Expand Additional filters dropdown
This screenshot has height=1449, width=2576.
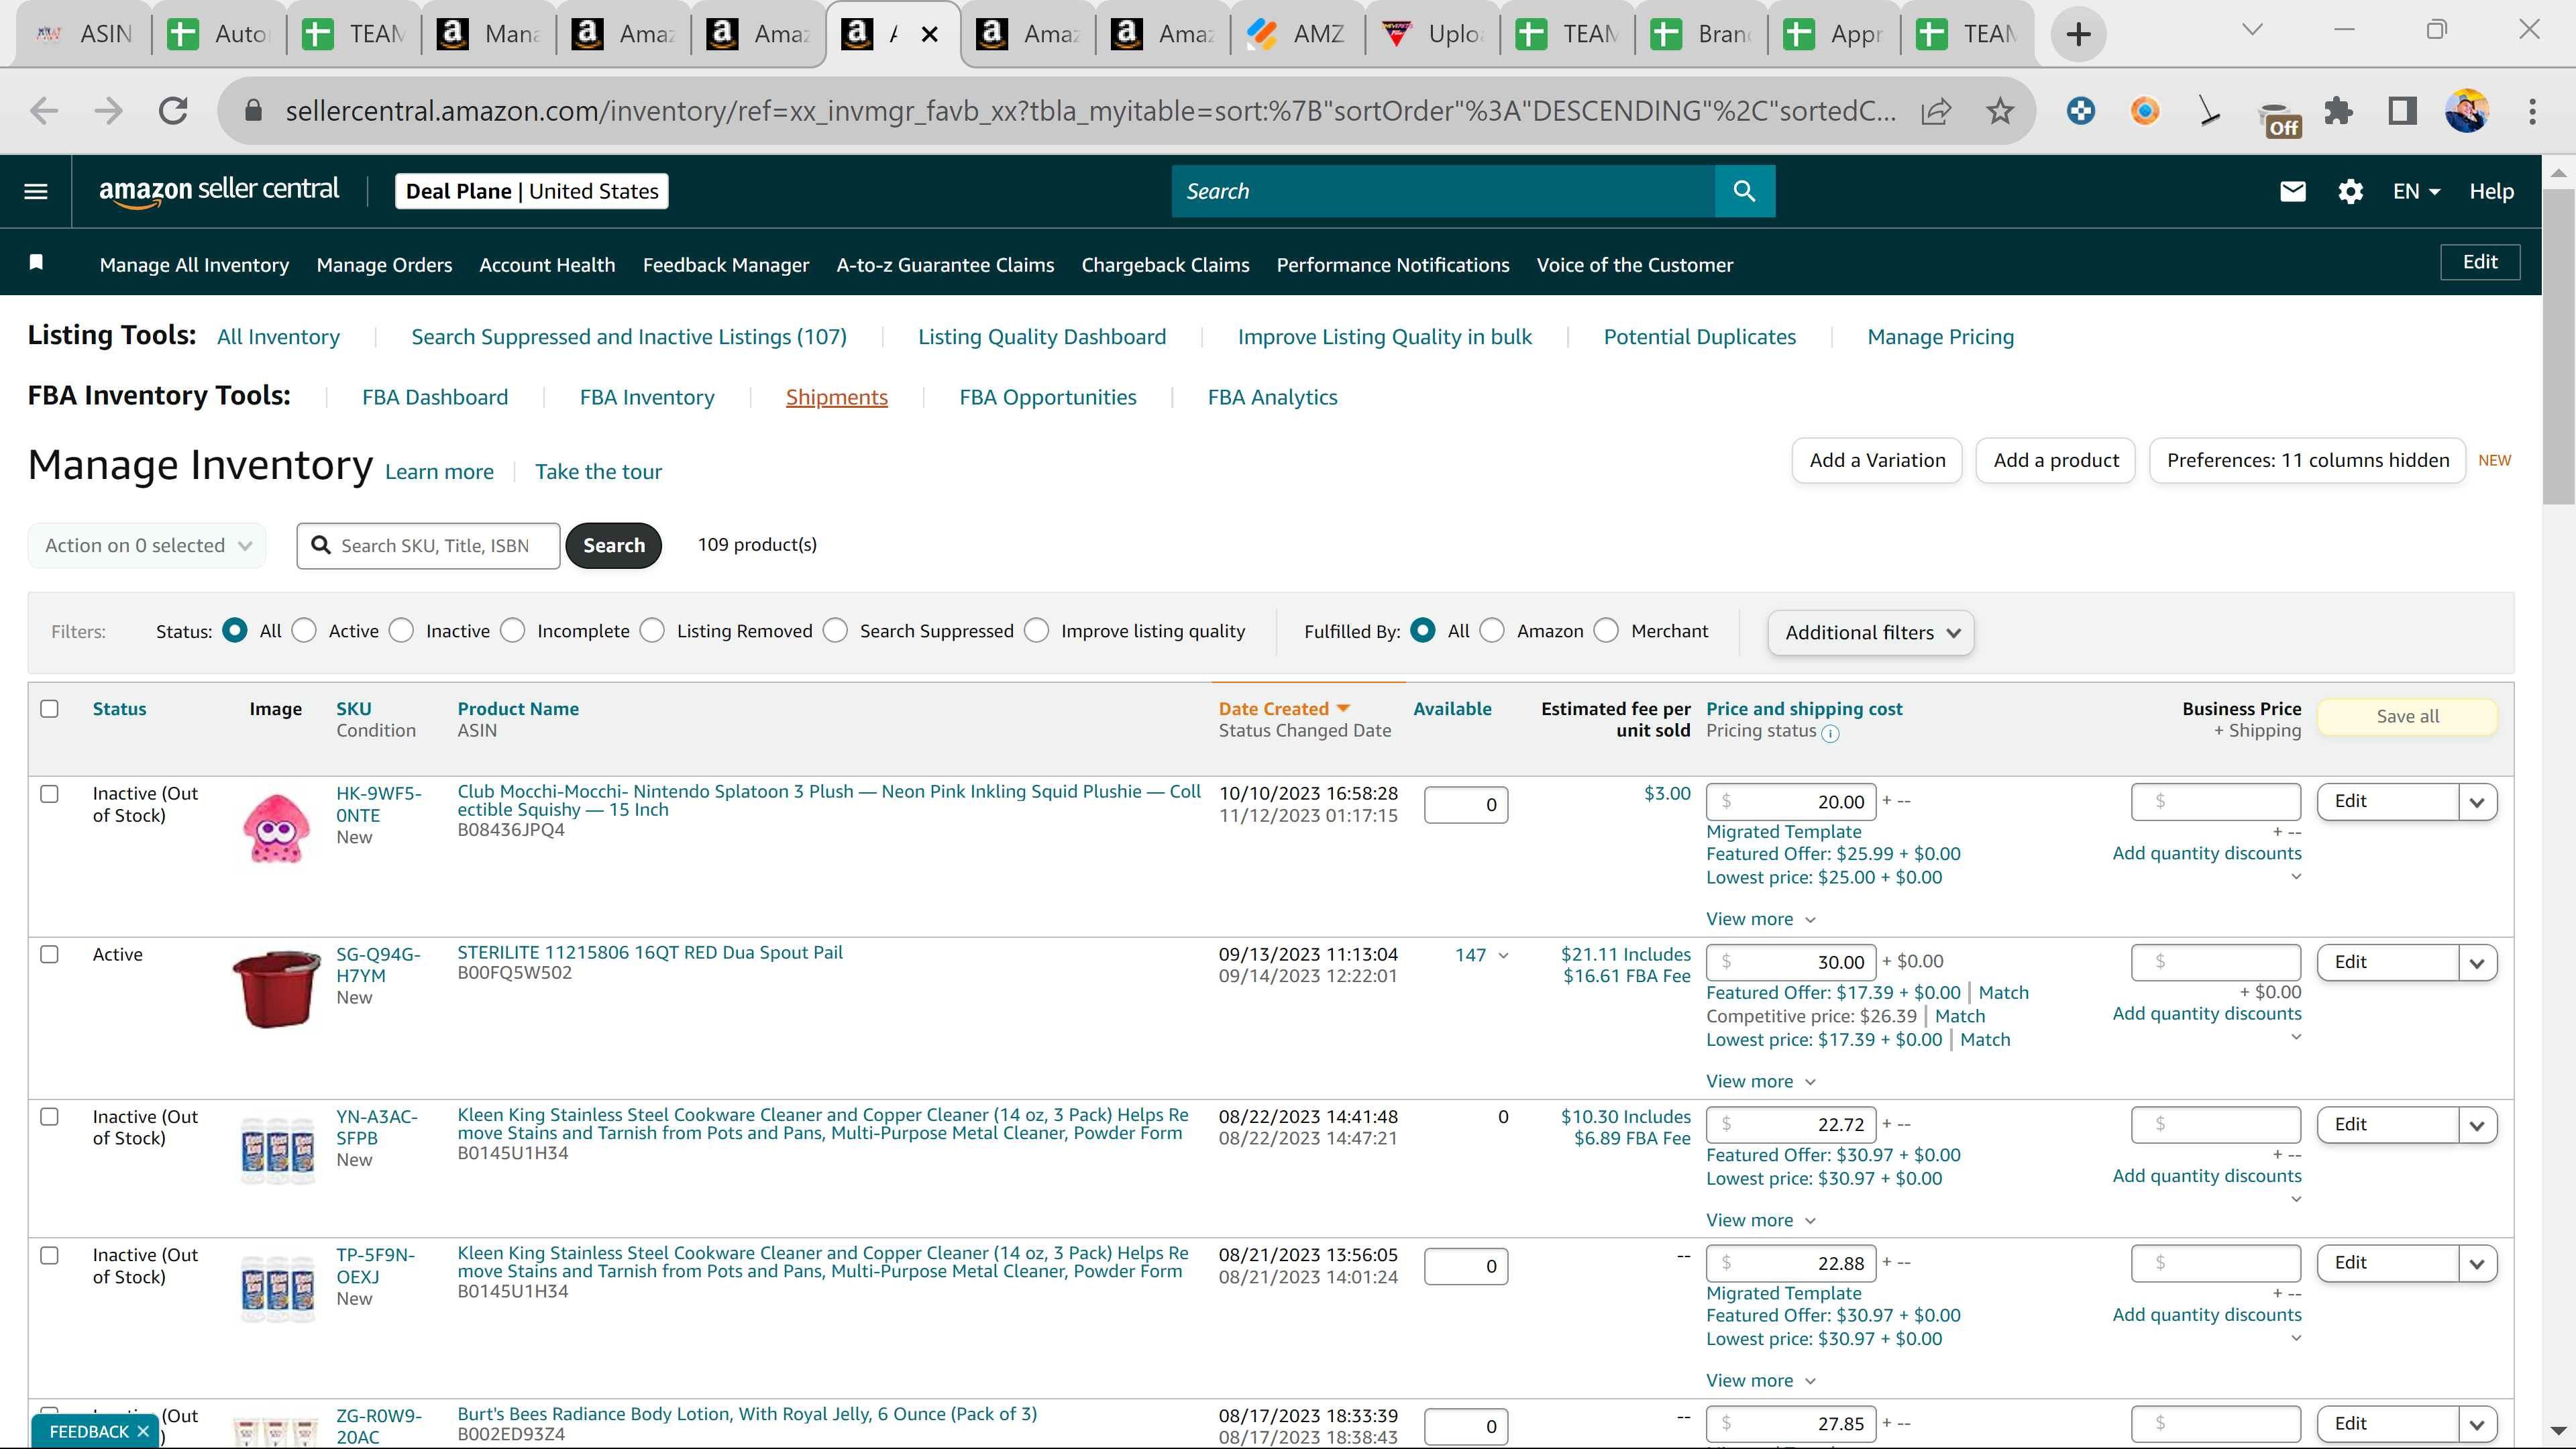click(1871, 632)
